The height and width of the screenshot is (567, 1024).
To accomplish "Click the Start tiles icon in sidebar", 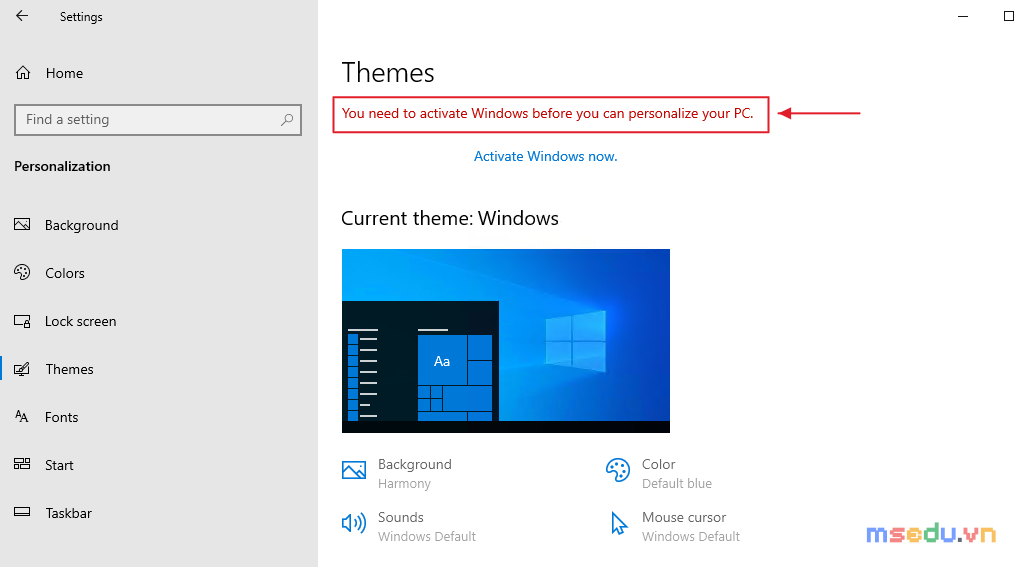I will (x=22, y=464).
